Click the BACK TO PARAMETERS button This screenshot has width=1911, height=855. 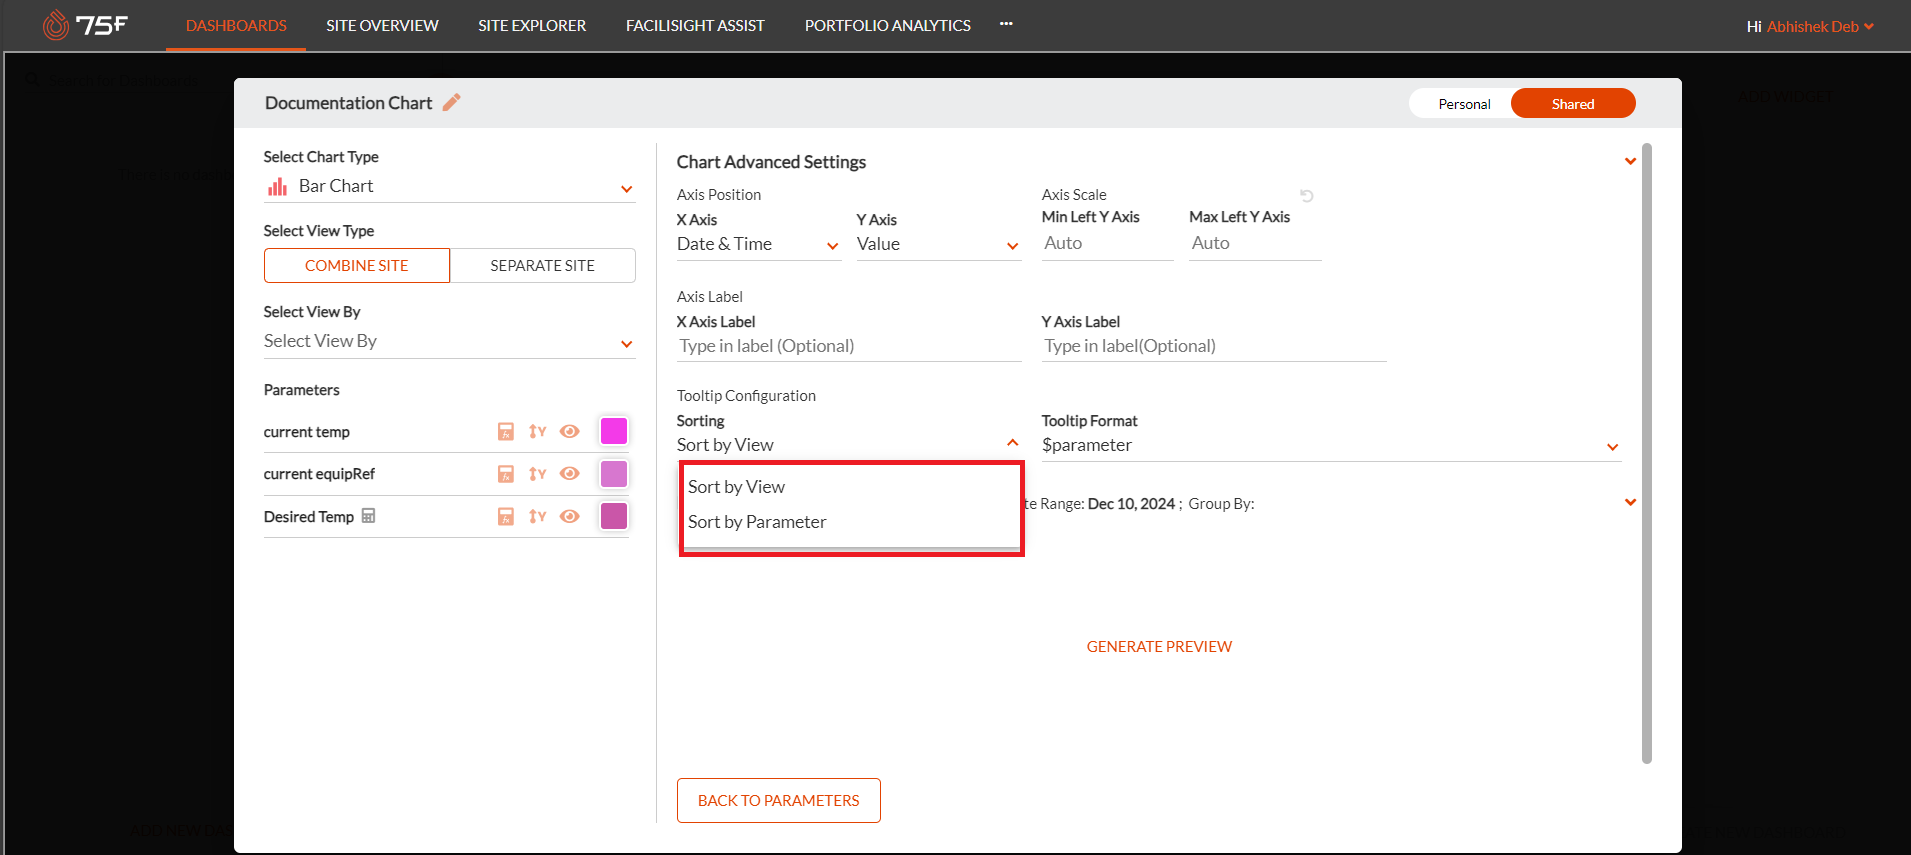point(779,801)
